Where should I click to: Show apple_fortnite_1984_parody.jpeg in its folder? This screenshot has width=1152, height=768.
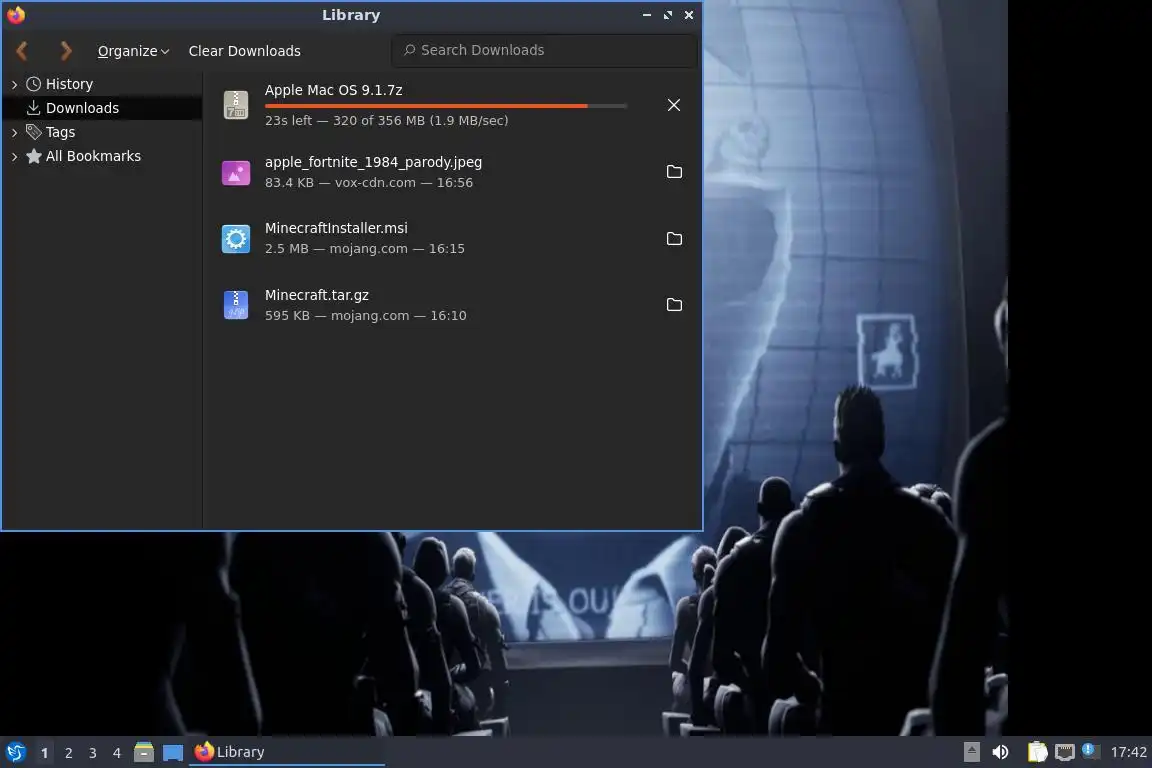click(x=674, y=171)
